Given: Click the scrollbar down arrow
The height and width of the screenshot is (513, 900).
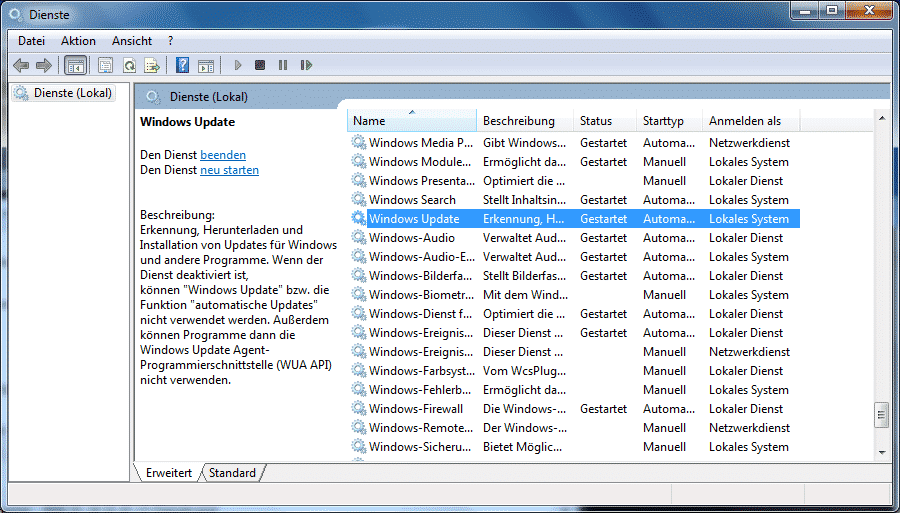Looking at the screenshot, I should tap(882, 453).
